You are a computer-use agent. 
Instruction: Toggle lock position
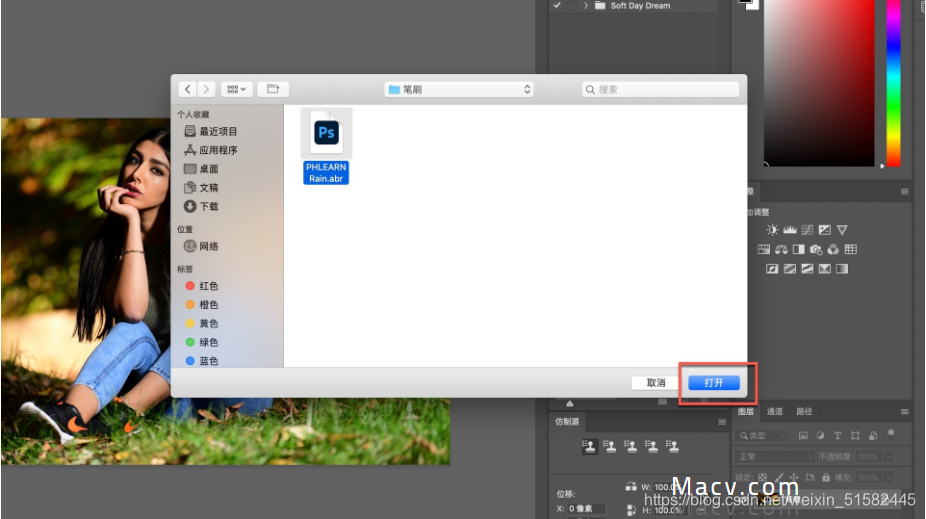pos(794,477)
